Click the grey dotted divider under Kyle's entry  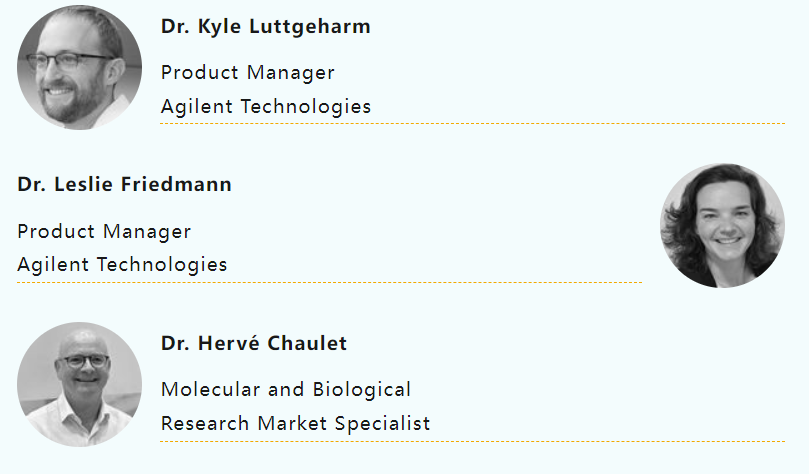(x=472, y=123)
